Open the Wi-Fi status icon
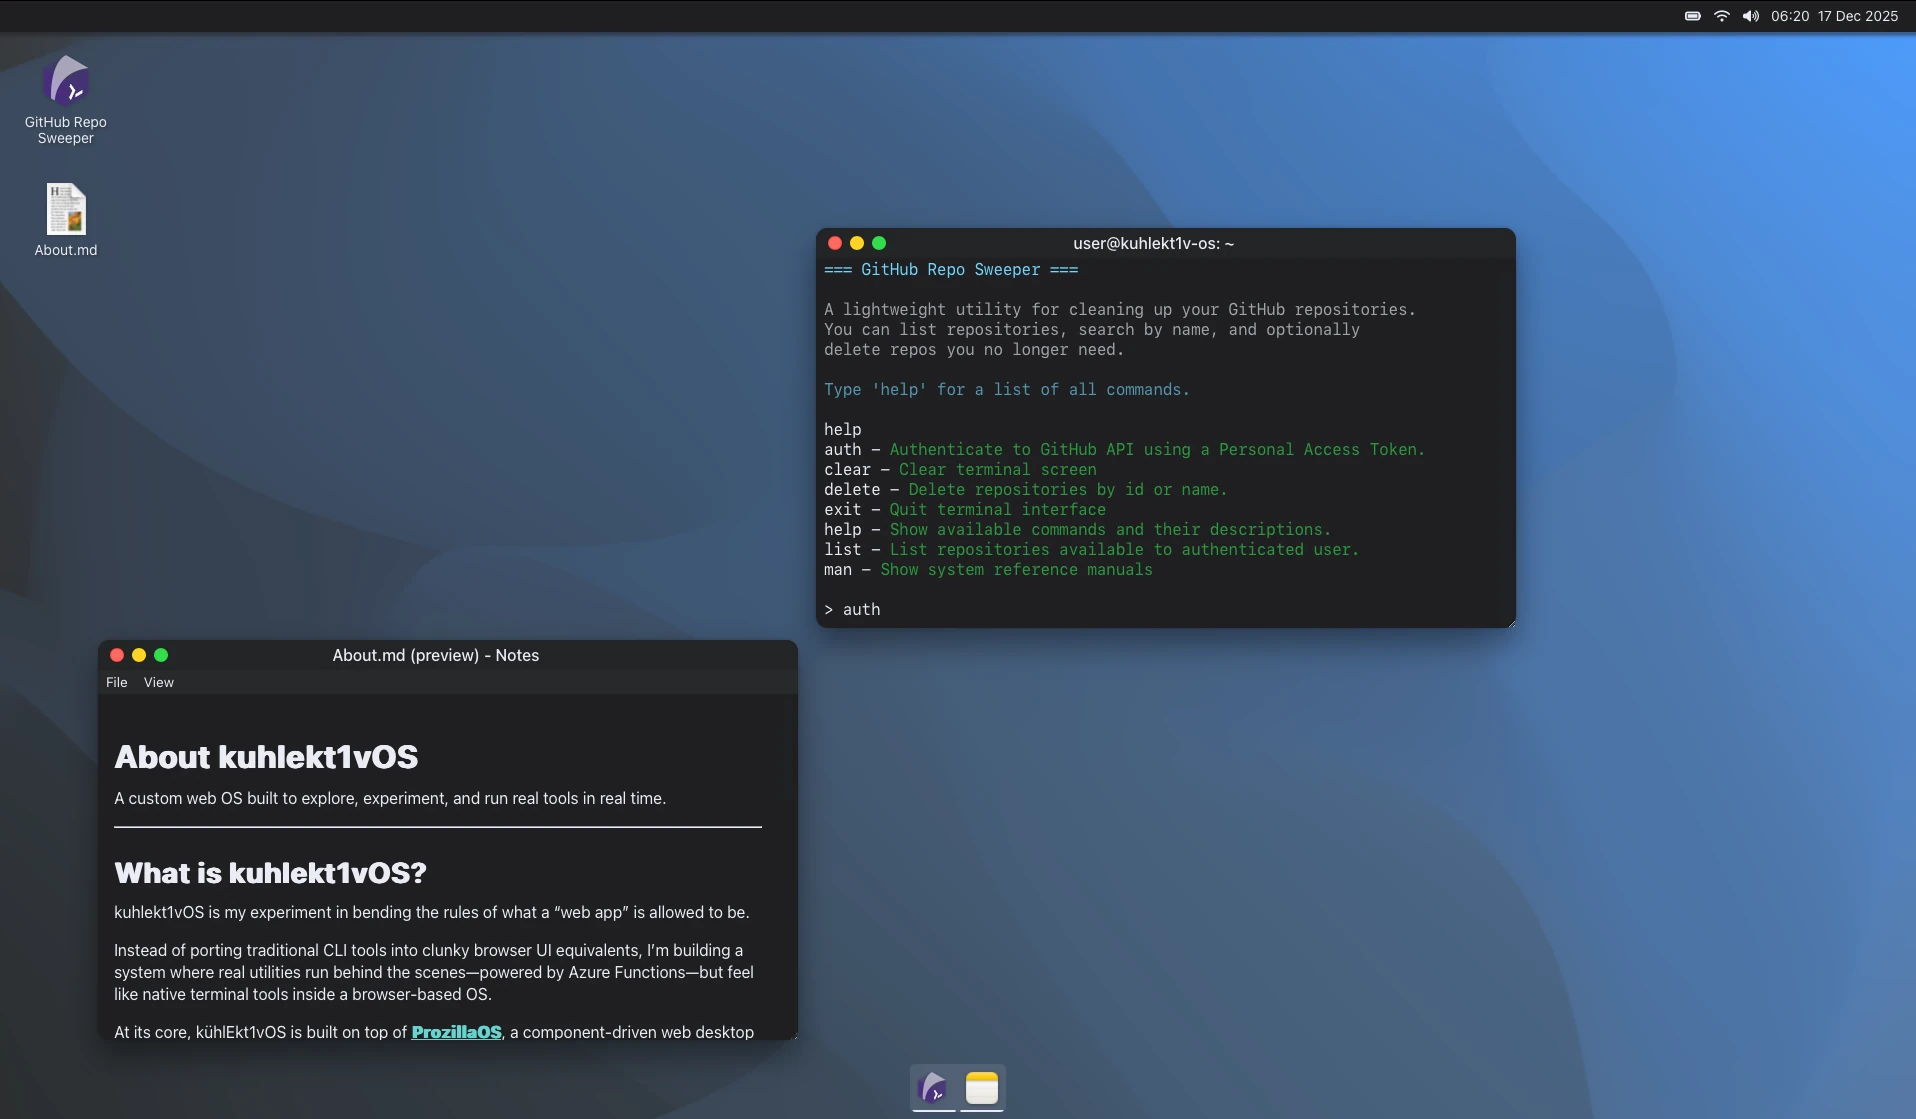This screenshot has height=1119, width=1916. coord(1721,16)
